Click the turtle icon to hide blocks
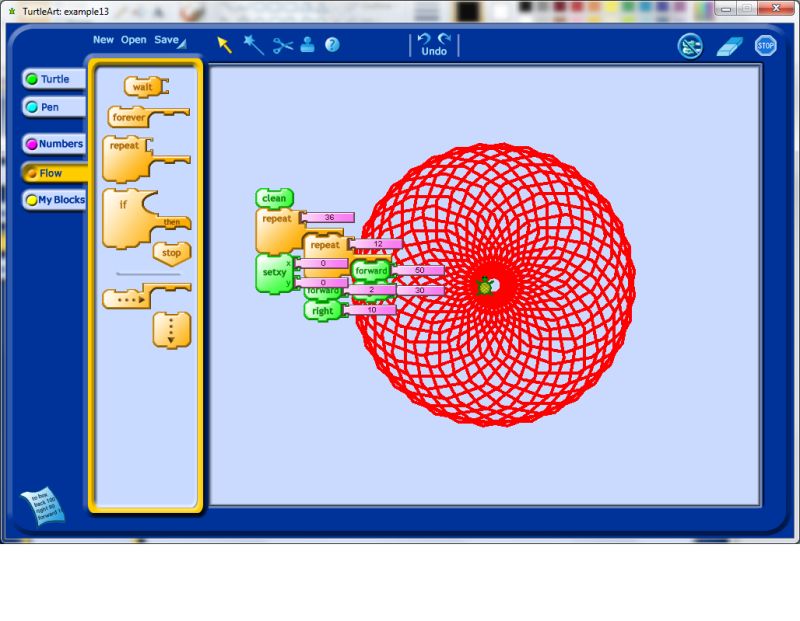 coord(690,46)
